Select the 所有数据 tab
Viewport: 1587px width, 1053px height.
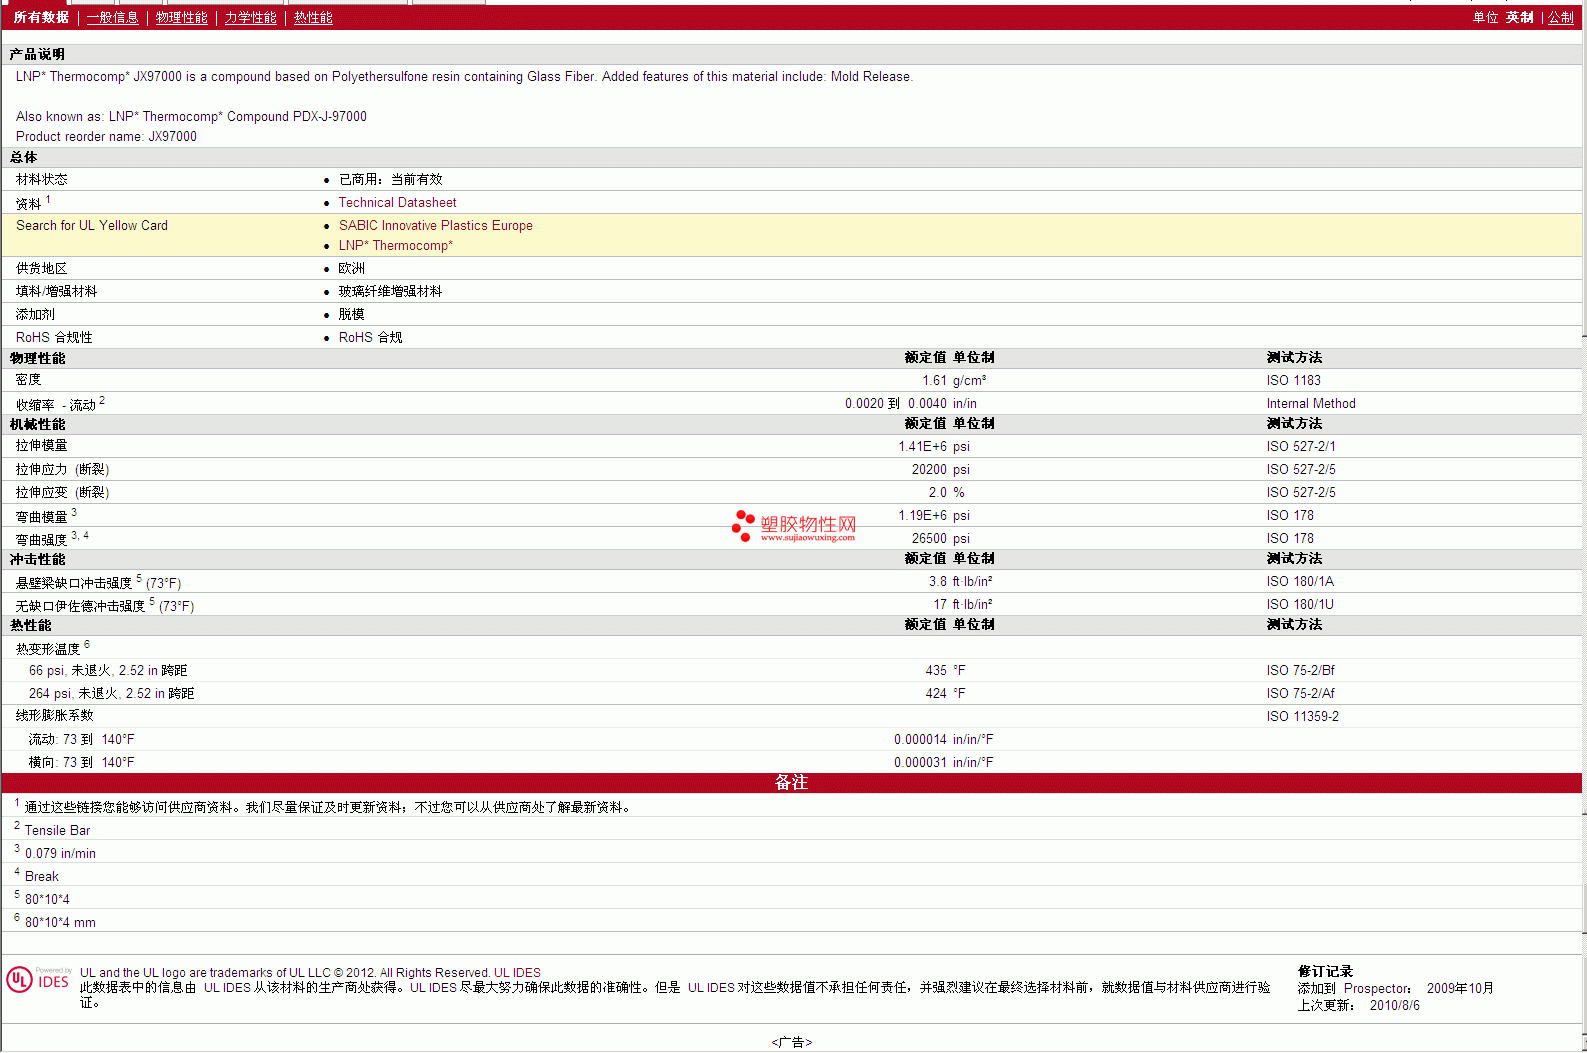(41, 18)
